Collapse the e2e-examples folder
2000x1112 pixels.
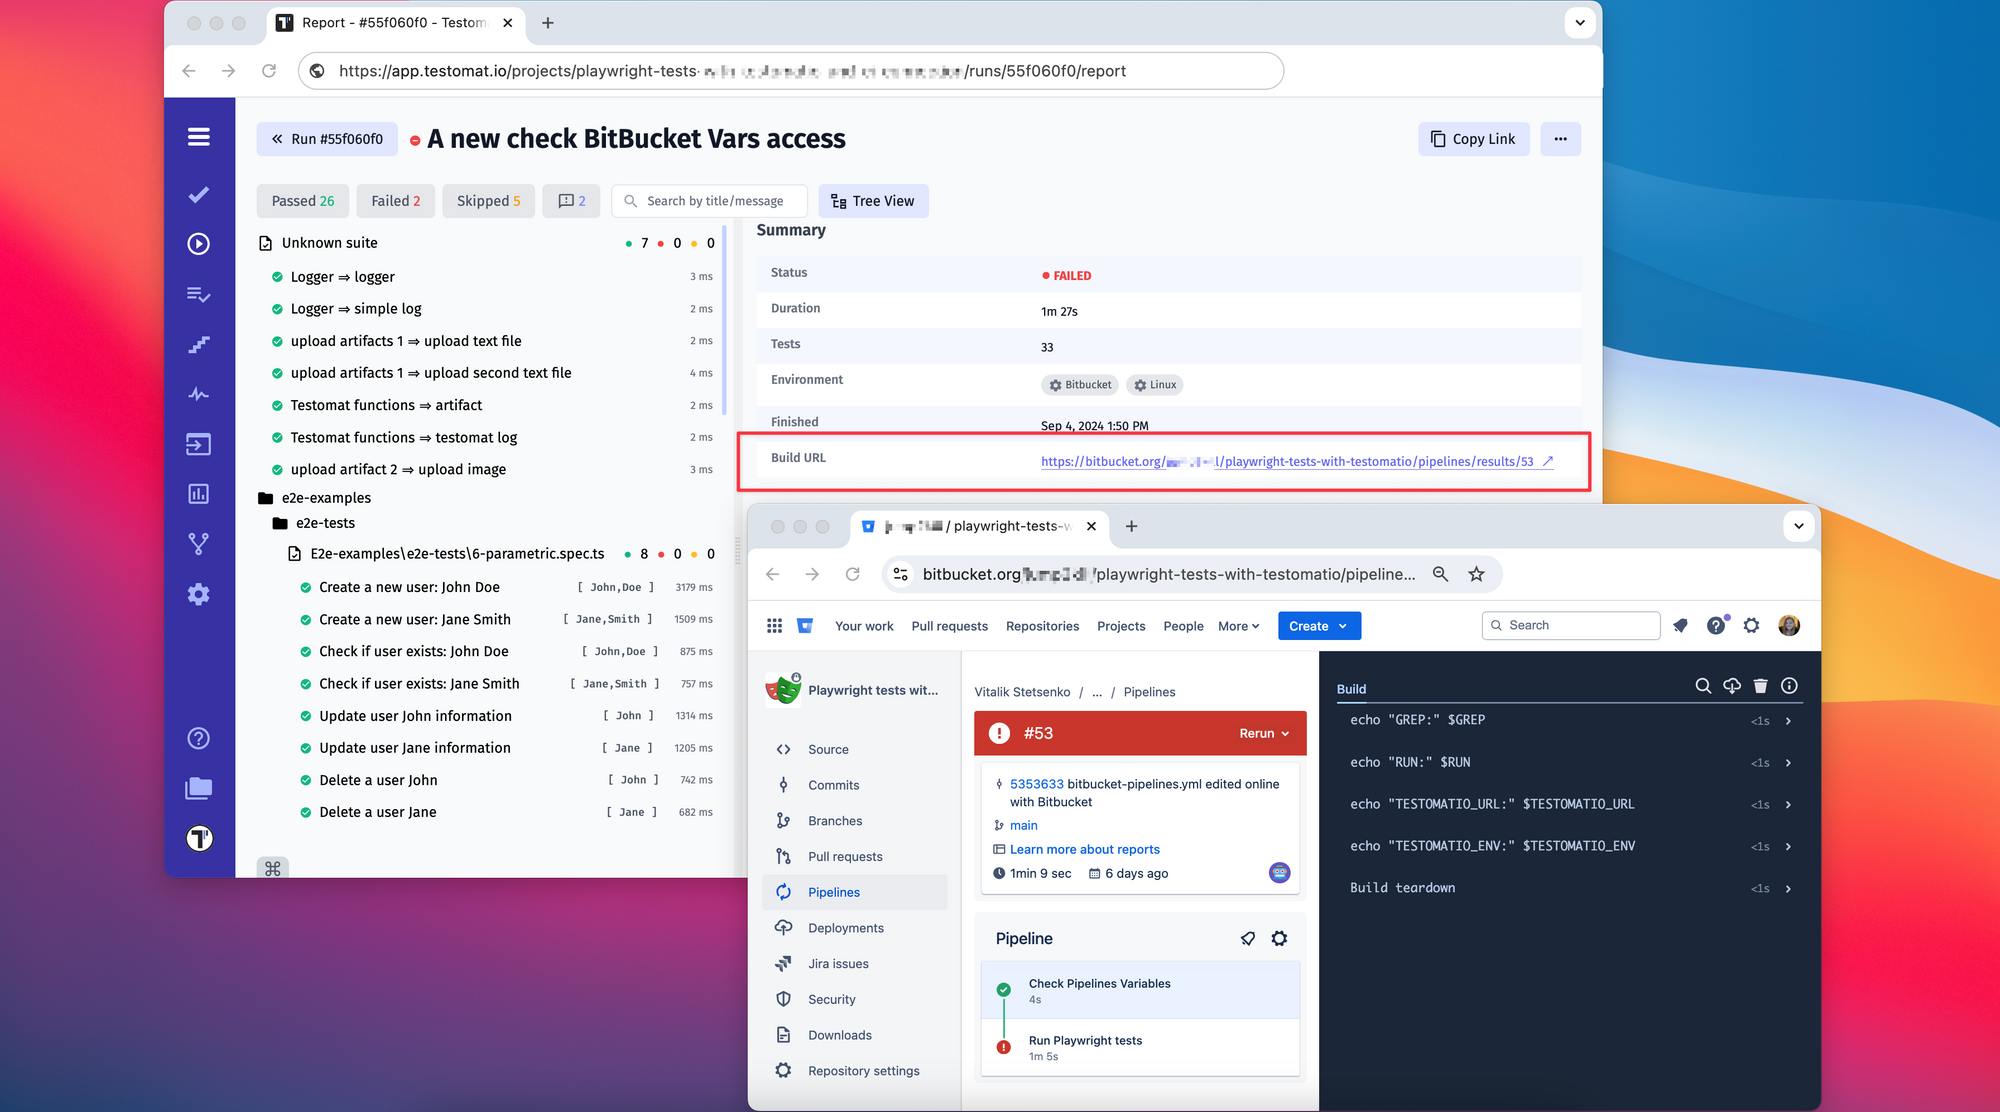pos(265,498)
